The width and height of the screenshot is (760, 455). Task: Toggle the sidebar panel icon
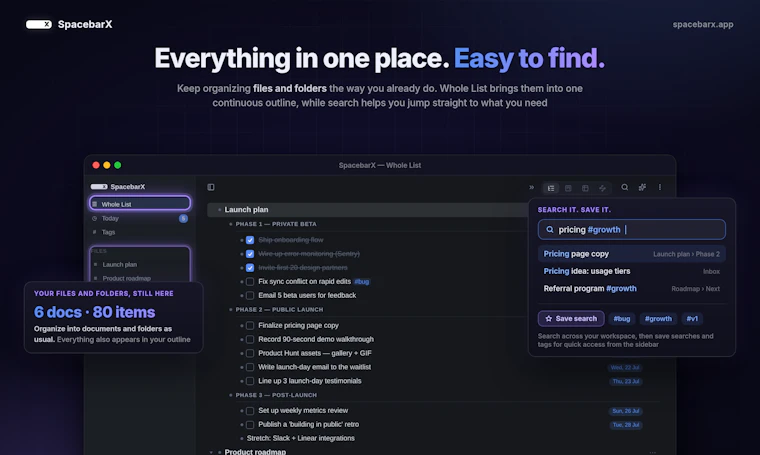pos(211,187)
